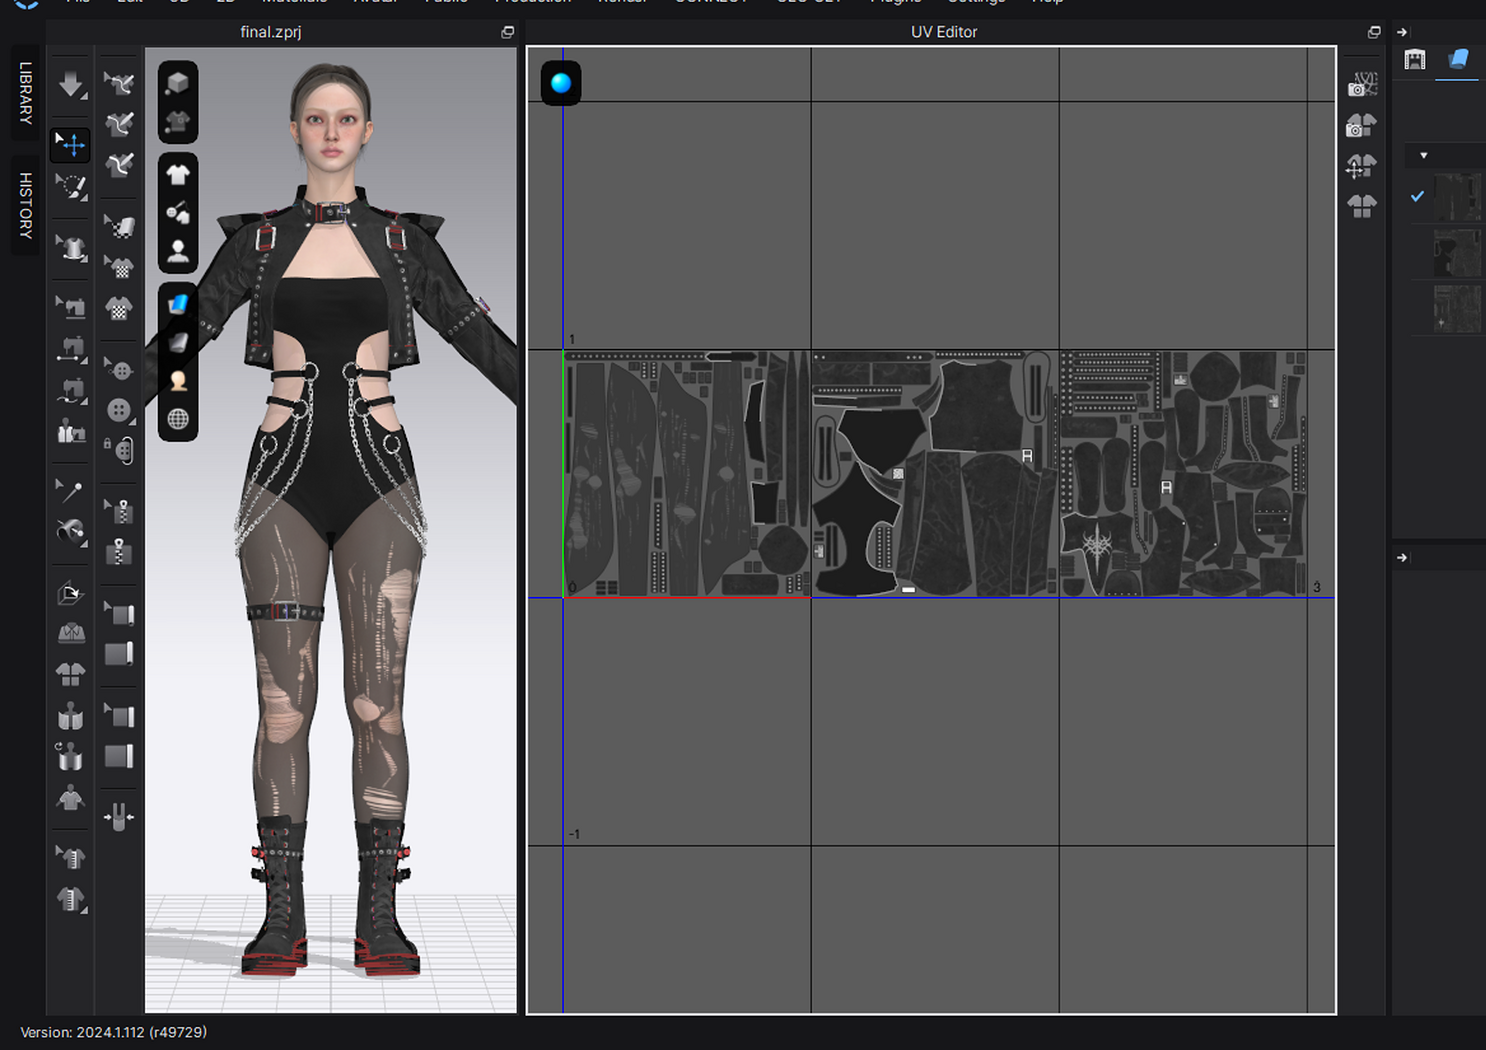The width and height of the screenshot is (1486, 1050).
Task: Select the zipper tool with selection arrow
Action: click(119, 511)
